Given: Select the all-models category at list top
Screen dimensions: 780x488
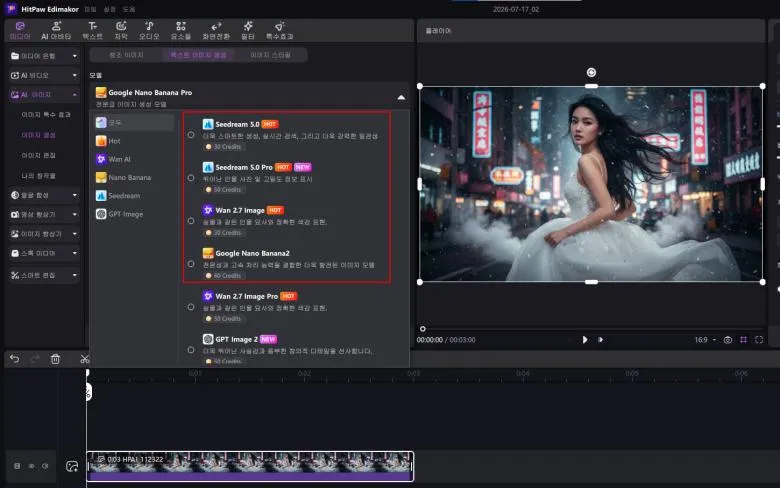Looking at the screenshot, I should pyautogui.click(x=133, y=122).
